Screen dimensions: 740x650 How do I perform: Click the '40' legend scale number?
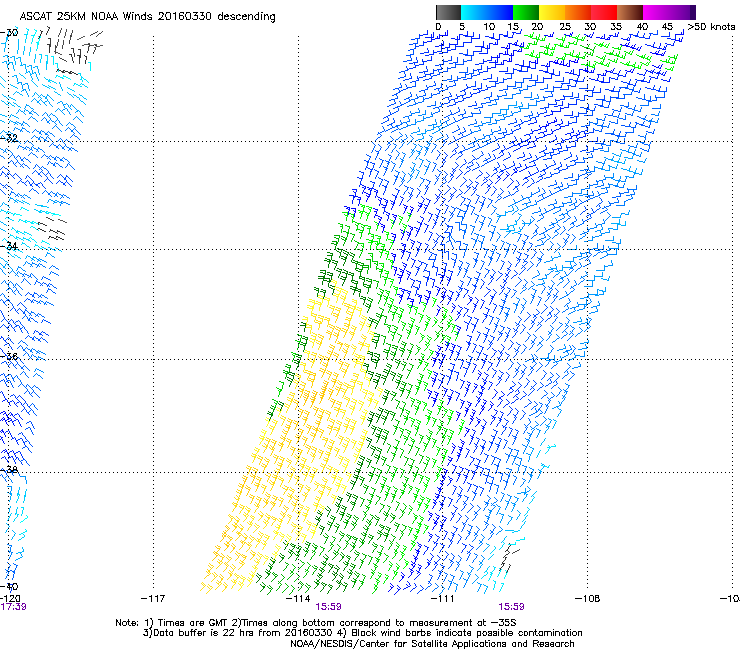pos(642,27)
